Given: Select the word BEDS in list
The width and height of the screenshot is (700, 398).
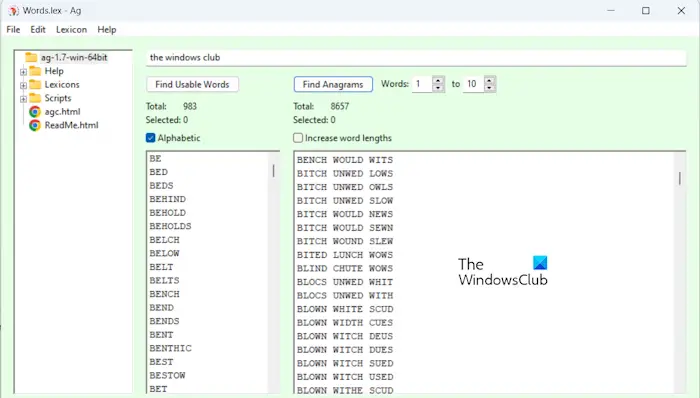Looking at the screenshot, I should (x=161, y=186).
